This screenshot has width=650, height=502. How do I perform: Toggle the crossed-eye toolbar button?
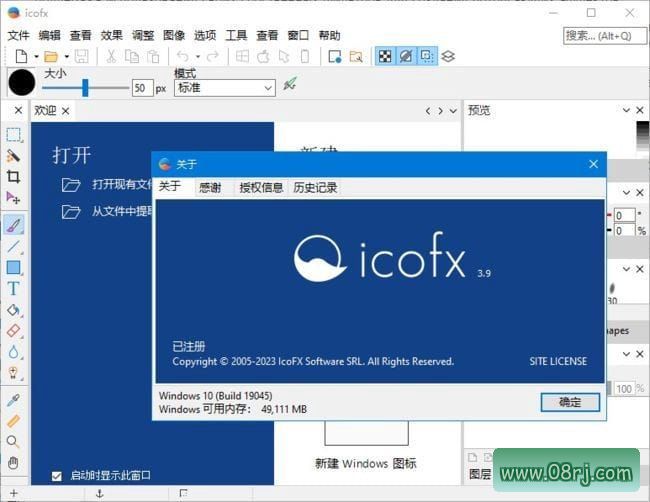click(406, 56)
